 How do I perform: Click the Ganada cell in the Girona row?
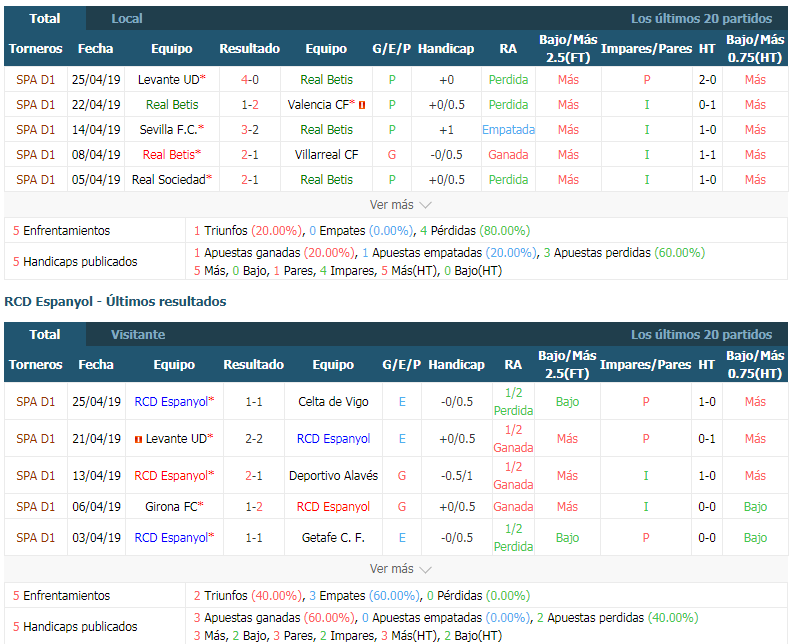513,506
